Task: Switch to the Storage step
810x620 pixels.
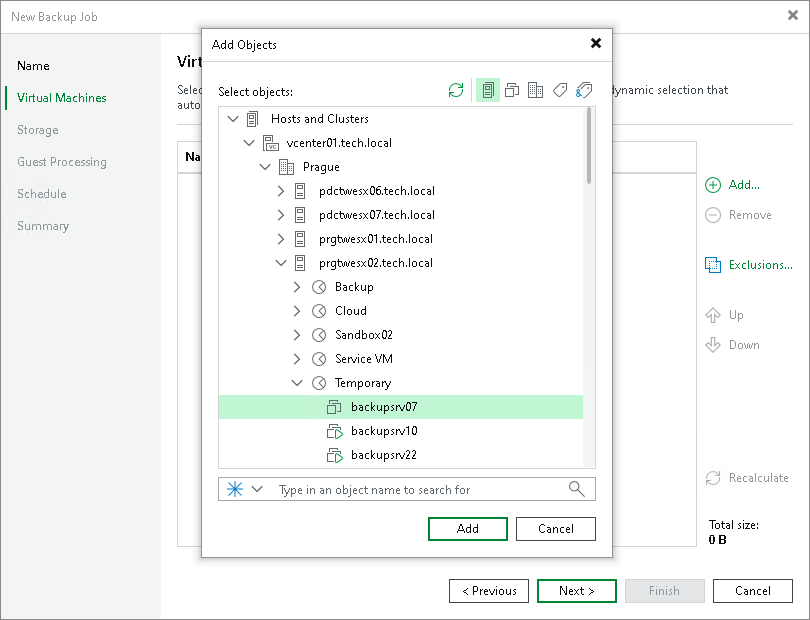Action: click(x=37, y=130)
